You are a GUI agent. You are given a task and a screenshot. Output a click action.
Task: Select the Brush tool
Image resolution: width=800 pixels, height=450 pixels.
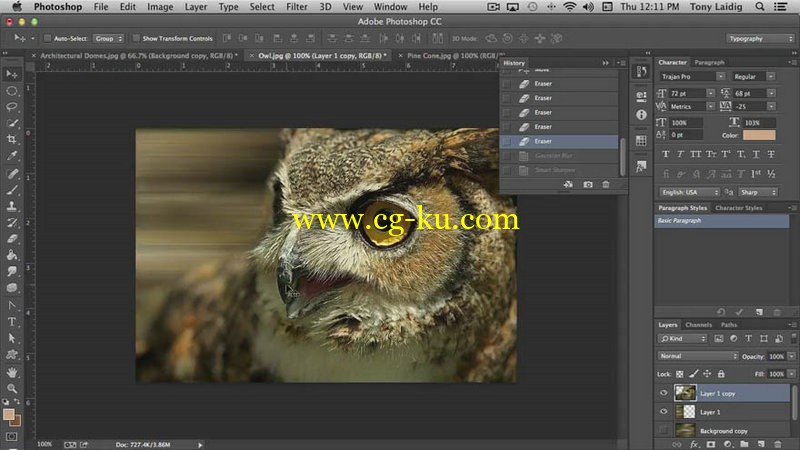click(12, 190)
